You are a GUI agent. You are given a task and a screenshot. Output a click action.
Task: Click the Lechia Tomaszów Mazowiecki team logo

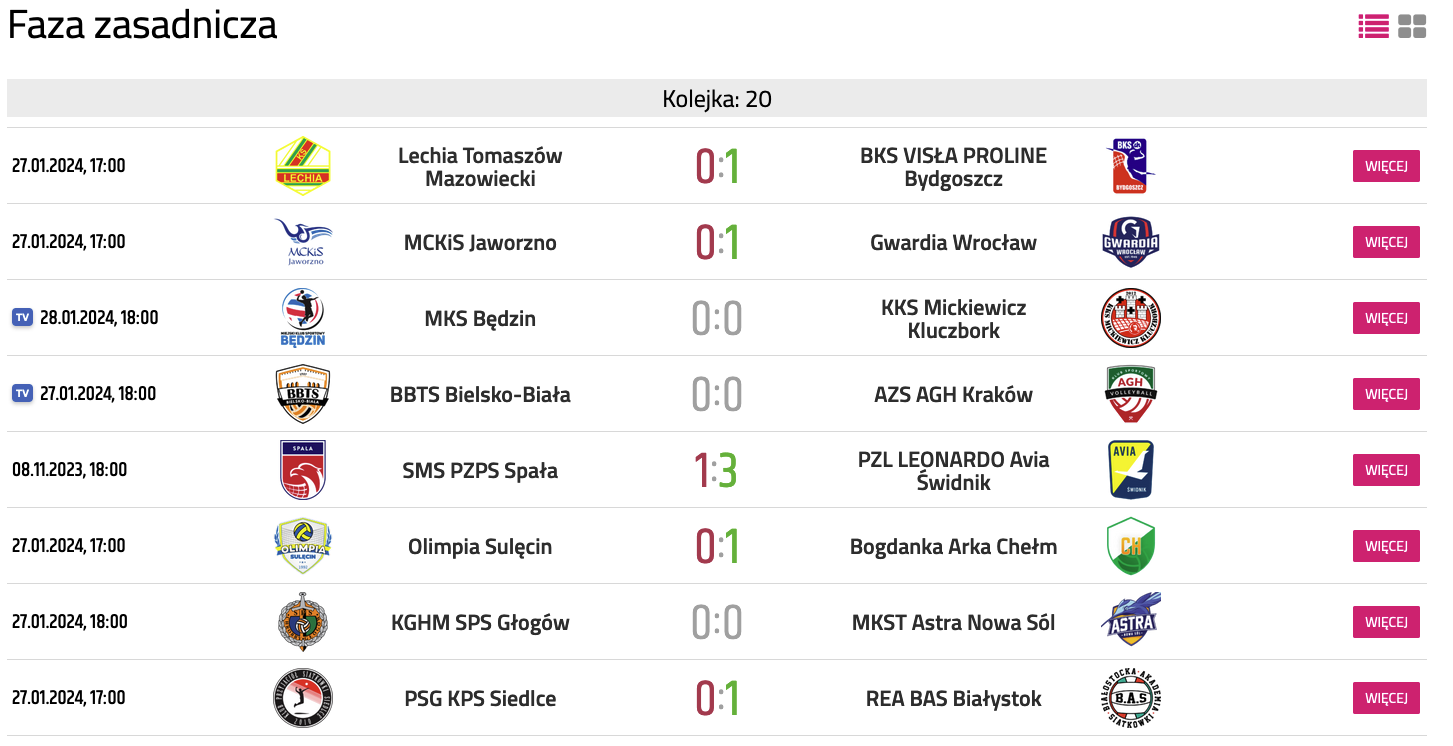303,166
